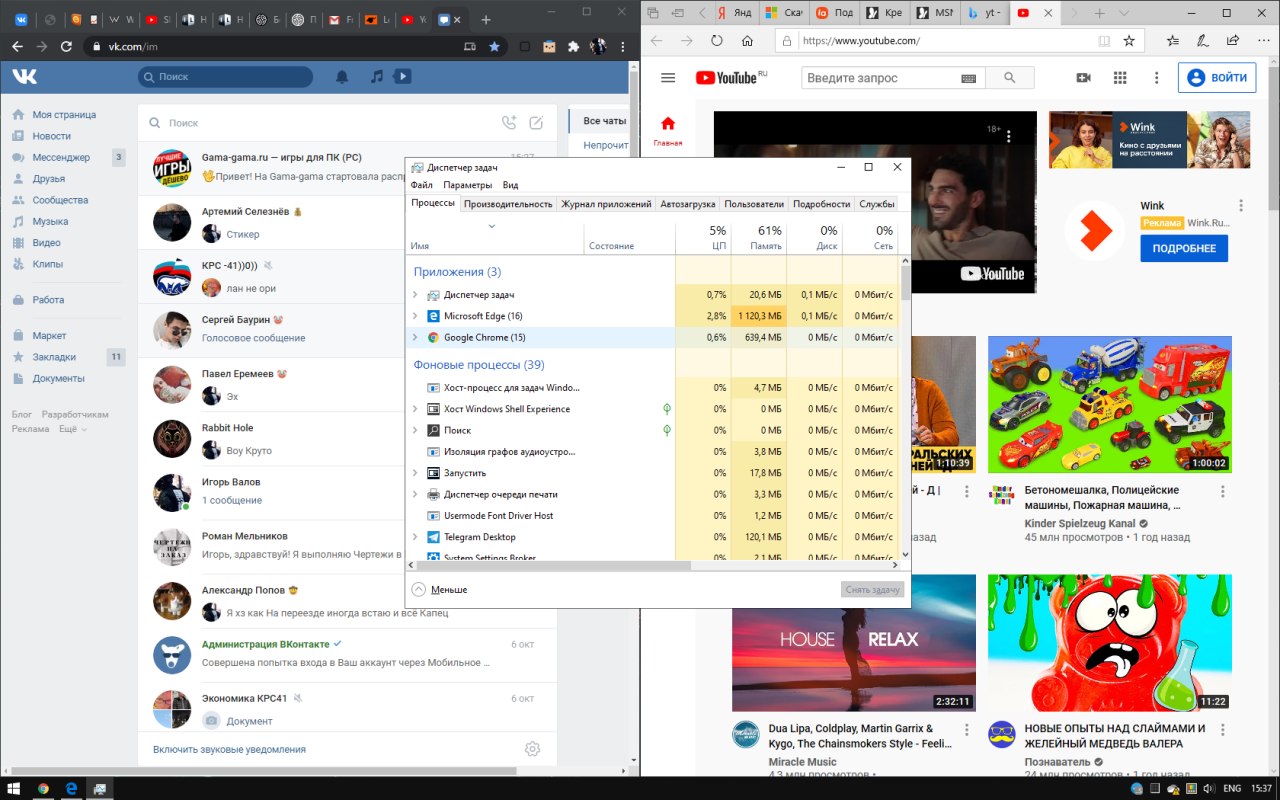Image resolution: width=1280 pixels, height=800 pixels.
Task: Open Мессенджер in VK sidebar
Action: tap(61, 157)
